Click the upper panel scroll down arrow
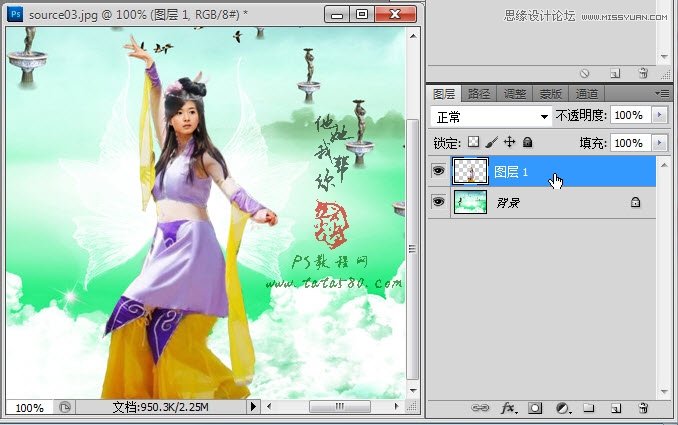Image resolution: width=678 pixels, height=425 pixels. click(x=664, y=57)
